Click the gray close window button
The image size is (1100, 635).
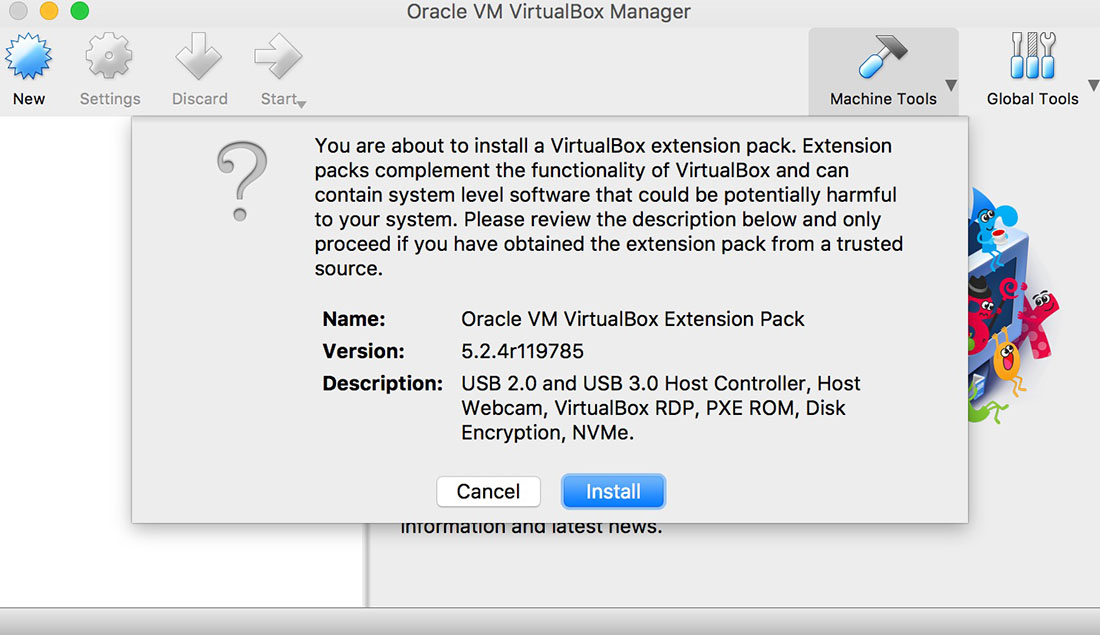[x=18, y=11]
